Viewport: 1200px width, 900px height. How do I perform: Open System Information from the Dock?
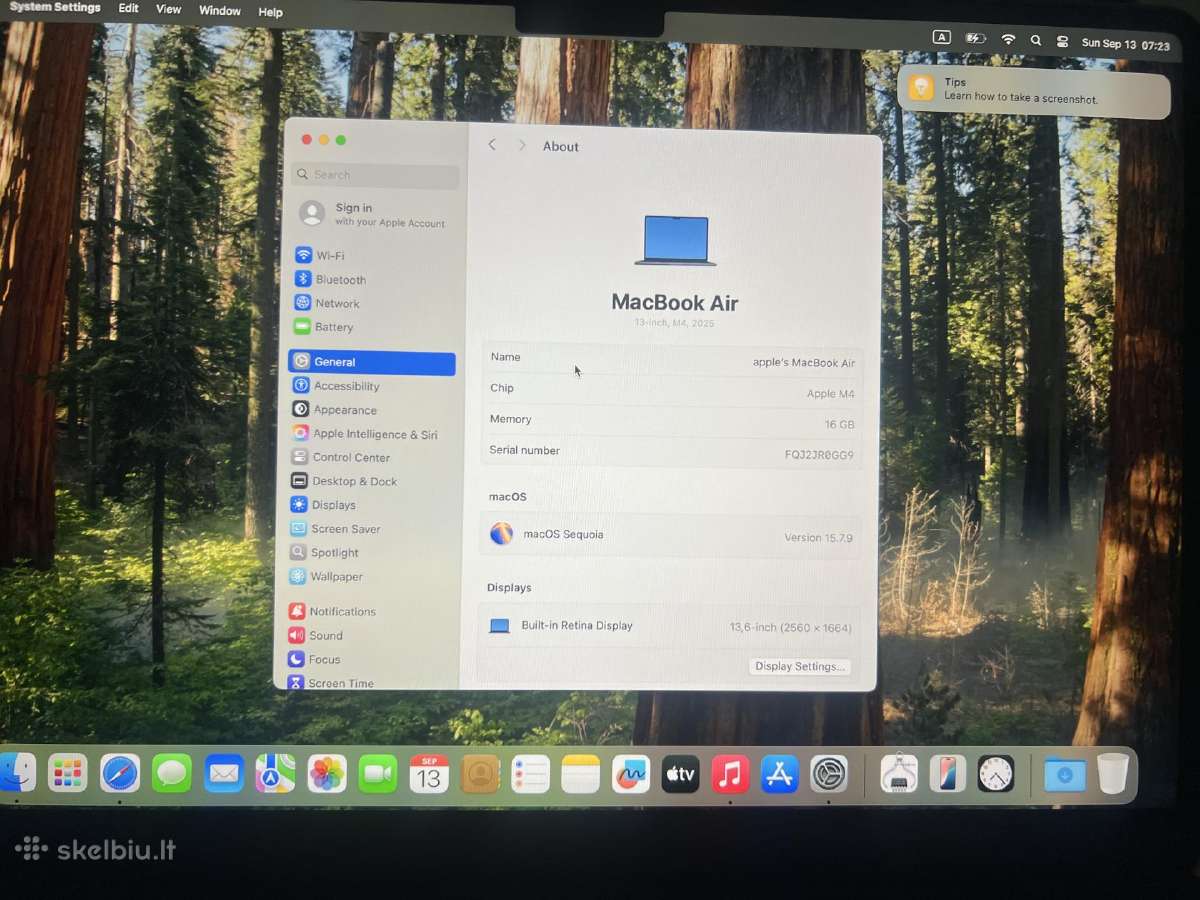click(x=899, y=773)
